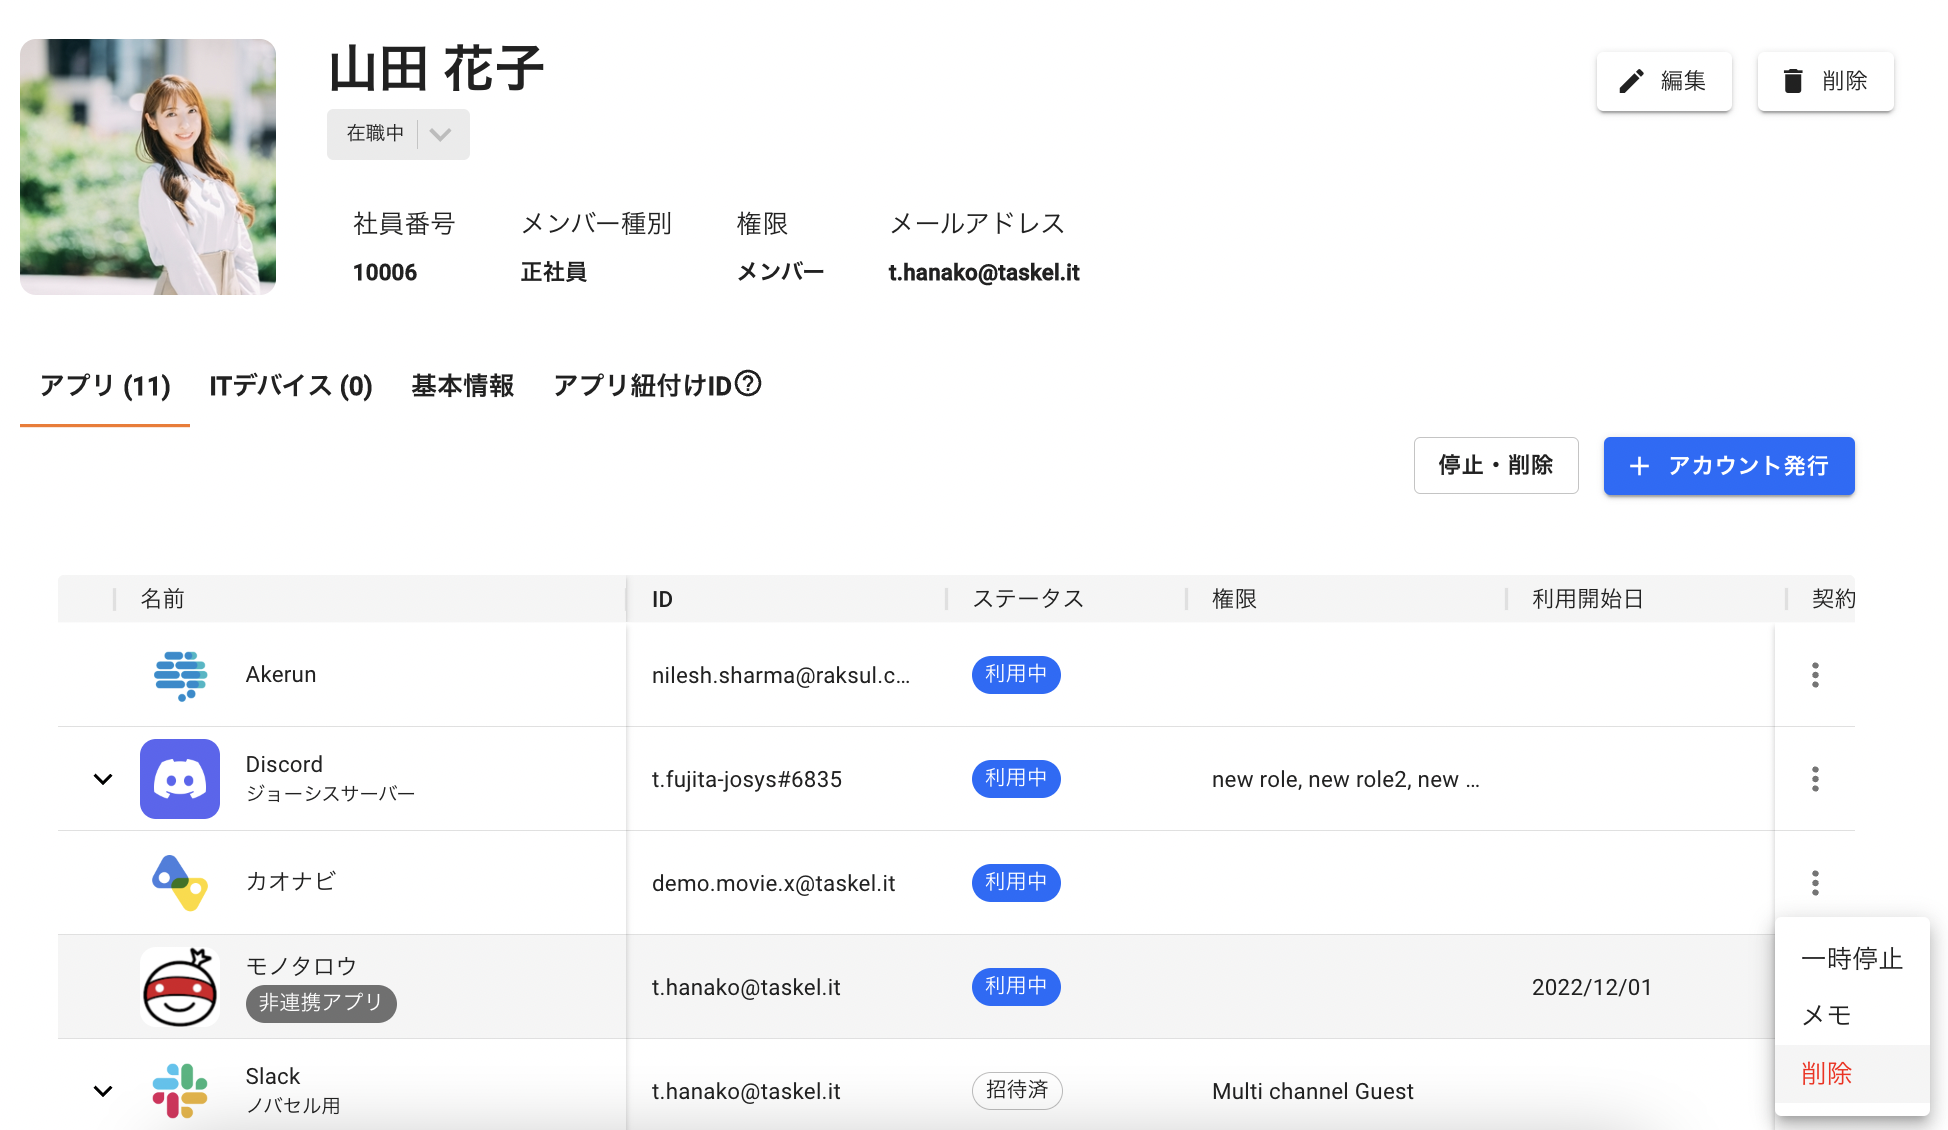This screenshot has width=1948, height=1130.
Task: Open the three-dot menu for カオナビ row
Action: click(1815, 883)
